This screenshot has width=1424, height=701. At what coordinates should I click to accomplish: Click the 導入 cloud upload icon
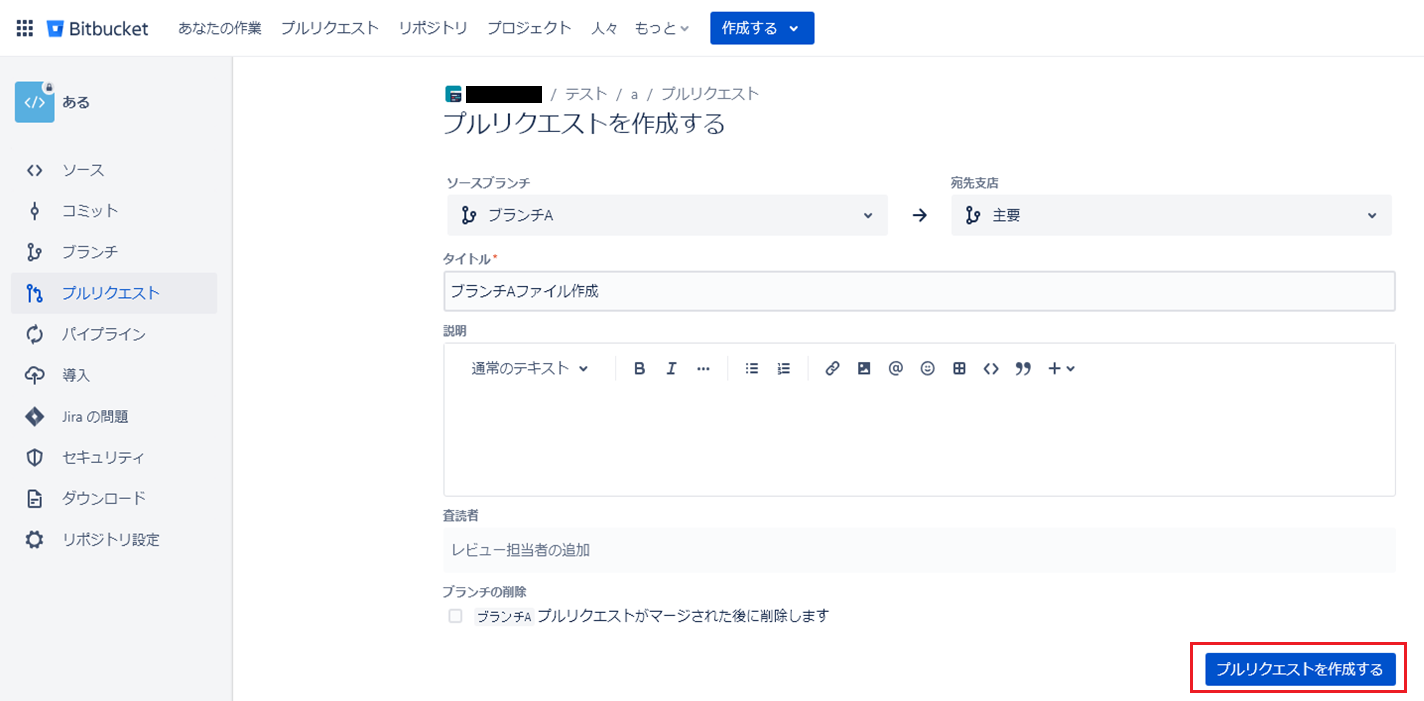pyautogui.click(x=35, y=375)
